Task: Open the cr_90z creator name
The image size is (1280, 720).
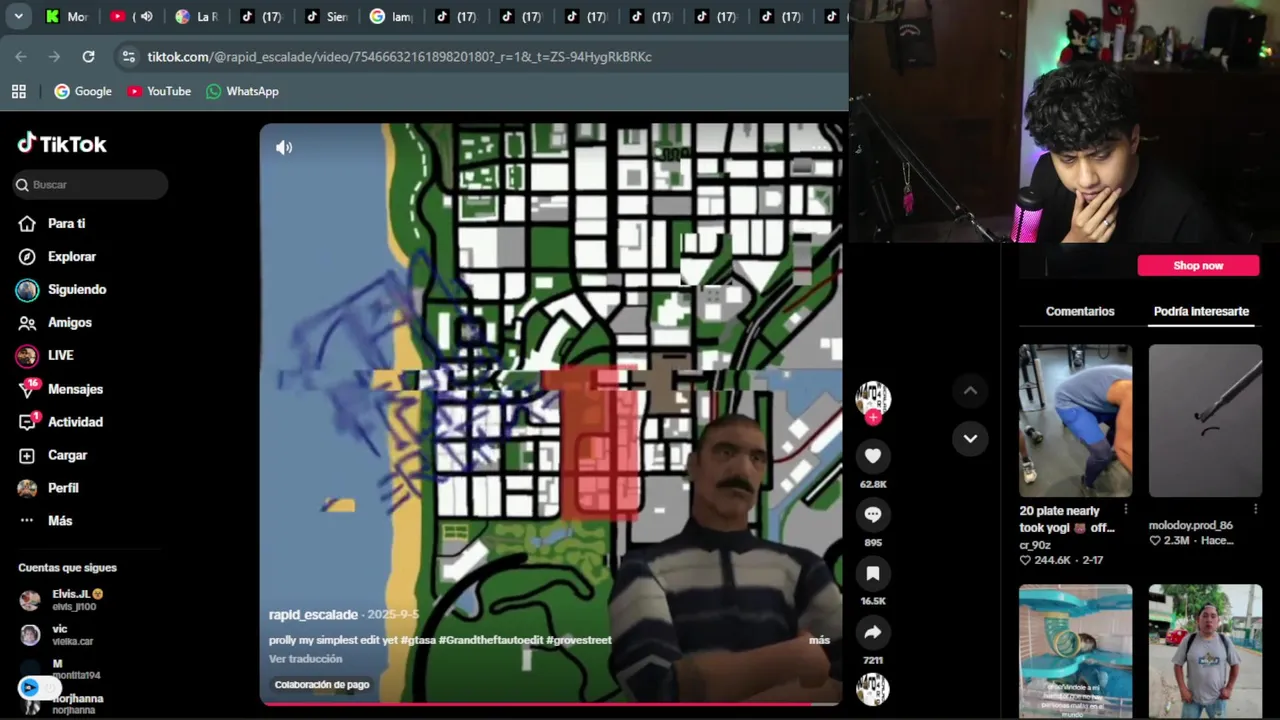Action: point(1035,545)
